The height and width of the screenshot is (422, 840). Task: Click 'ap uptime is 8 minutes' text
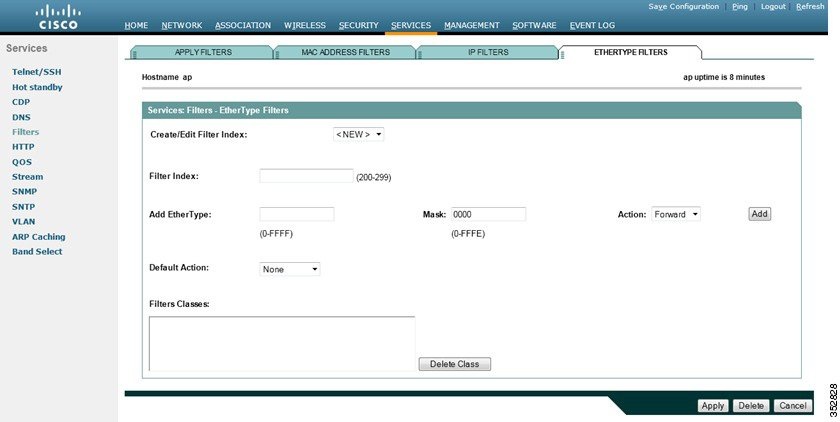(x=724, y=77)
